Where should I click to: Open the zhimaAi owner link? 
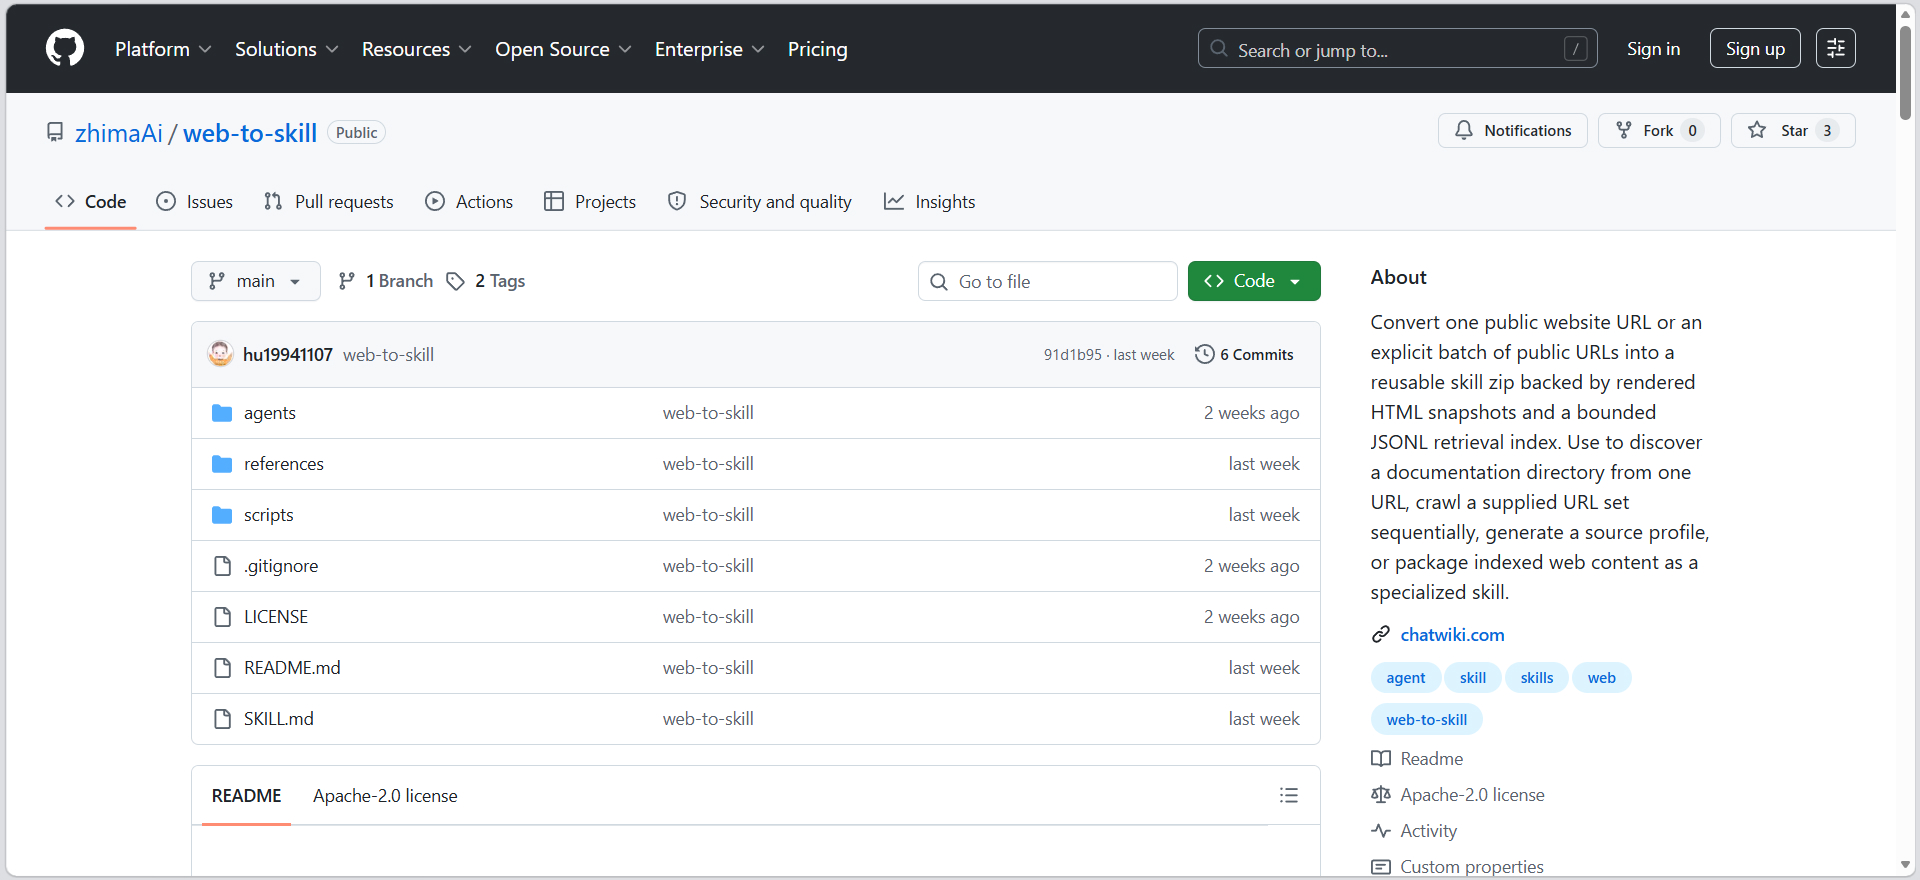tap(119, 133)
